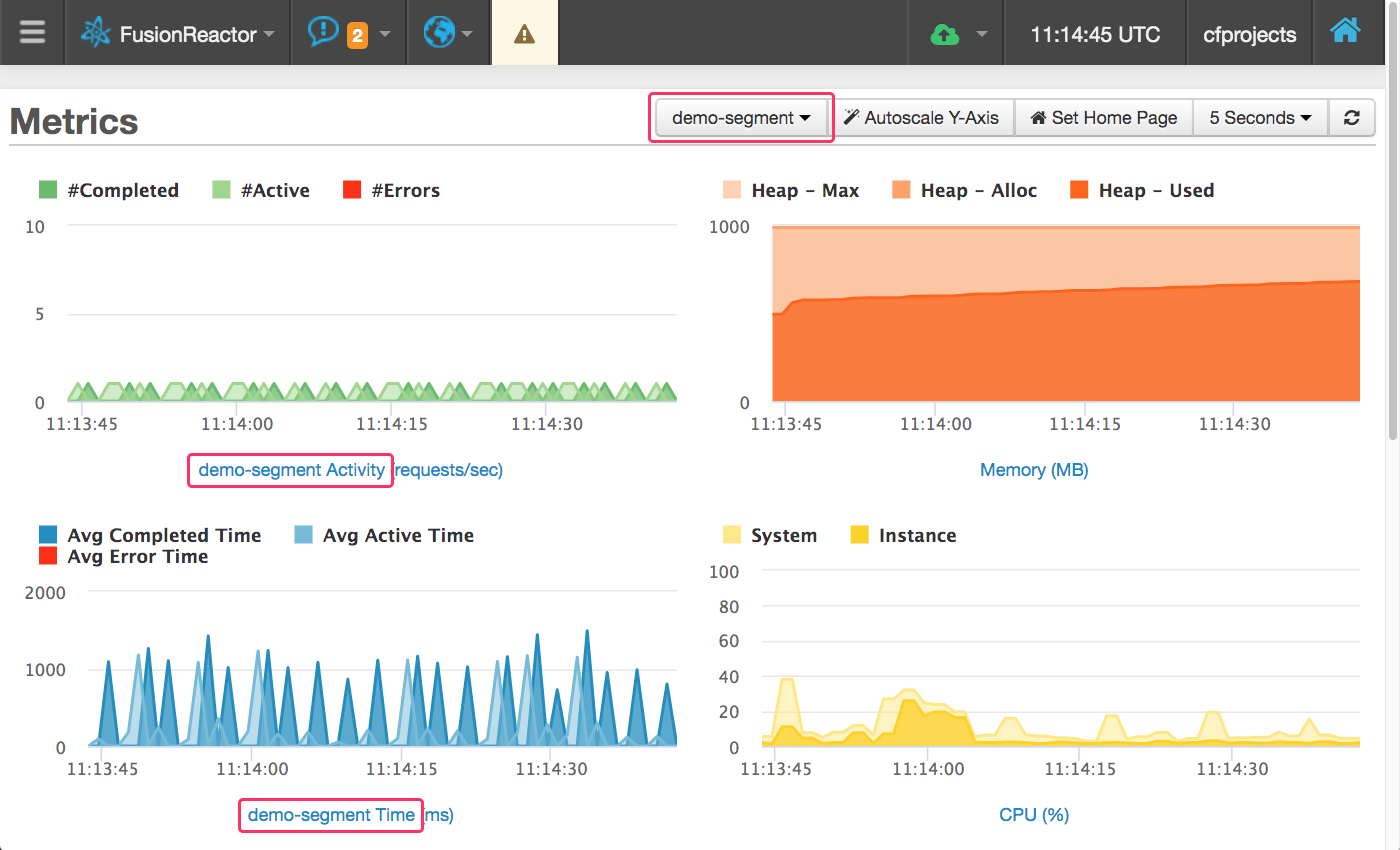This screenshot has height=850, width=1400.
Task: Click the Avg Completed Time color swatch
Action: [x=48, y=535]
